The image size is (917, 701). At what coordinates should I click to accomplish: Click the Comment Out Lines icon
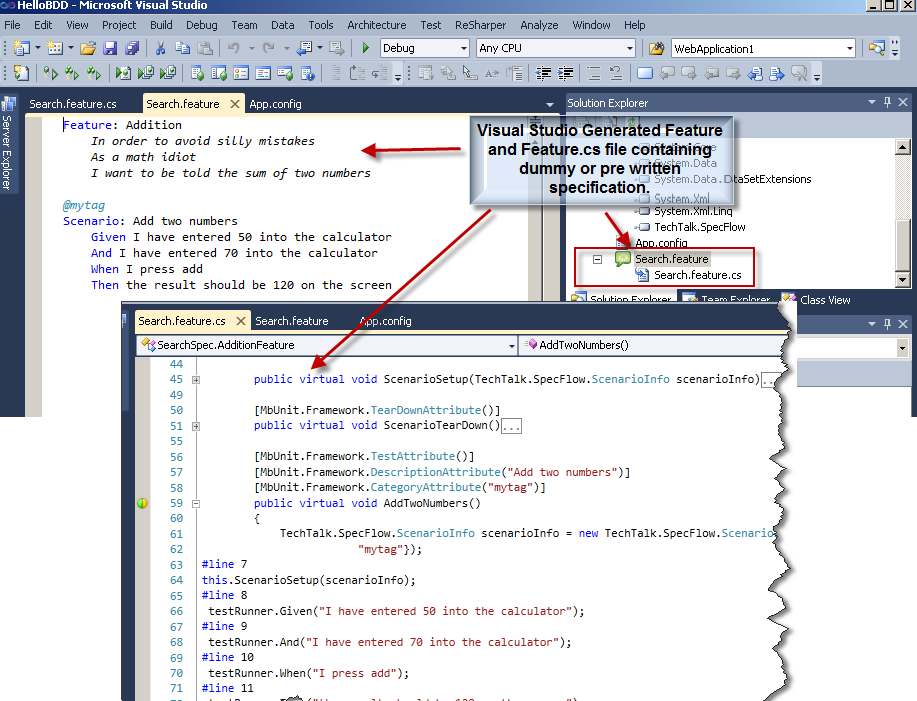594,73
